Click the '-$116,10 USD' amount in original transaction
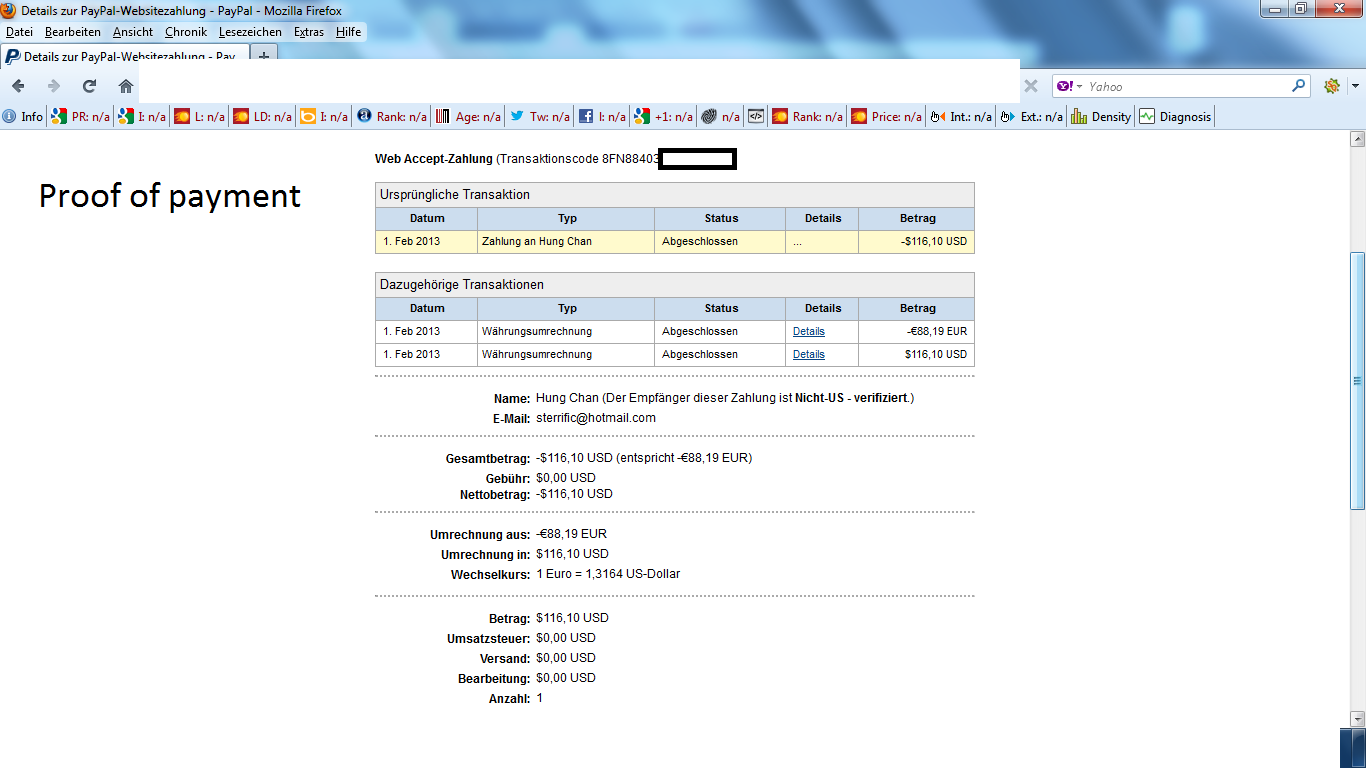 935,242
